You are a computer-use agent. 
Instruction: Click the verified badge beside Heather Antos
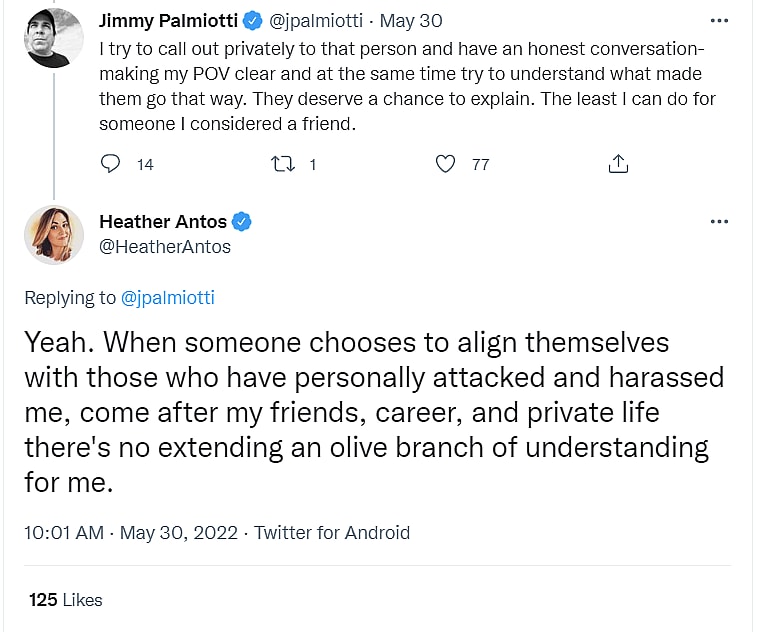coord(242,222)
